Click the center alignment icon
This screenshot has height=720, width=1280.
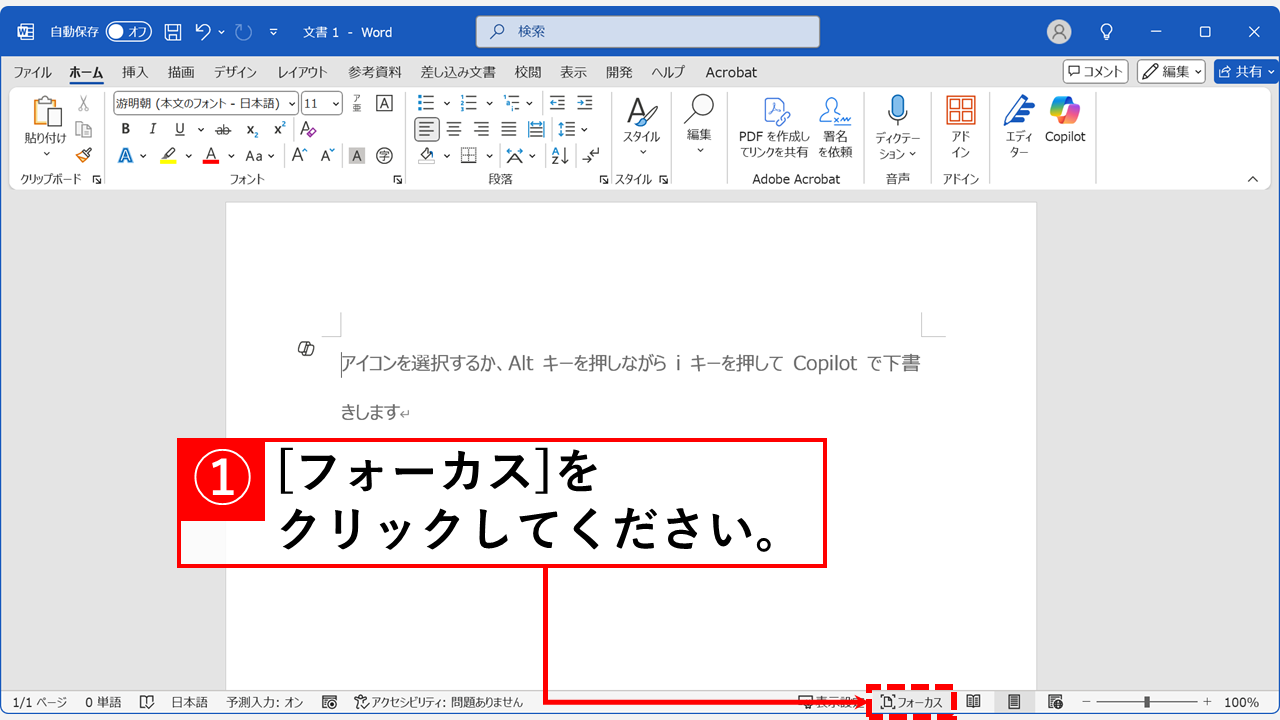454,129
